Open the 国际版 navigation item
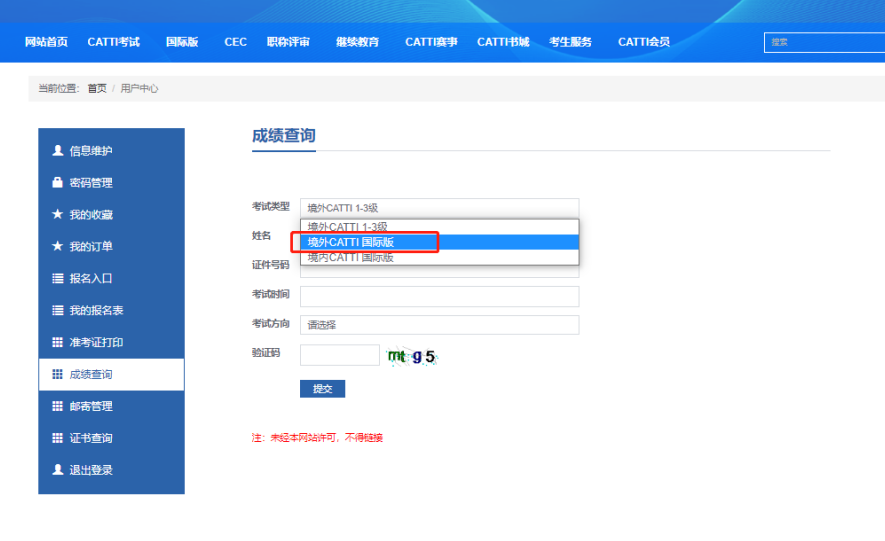885x541 pixels. tap(182, 42)
